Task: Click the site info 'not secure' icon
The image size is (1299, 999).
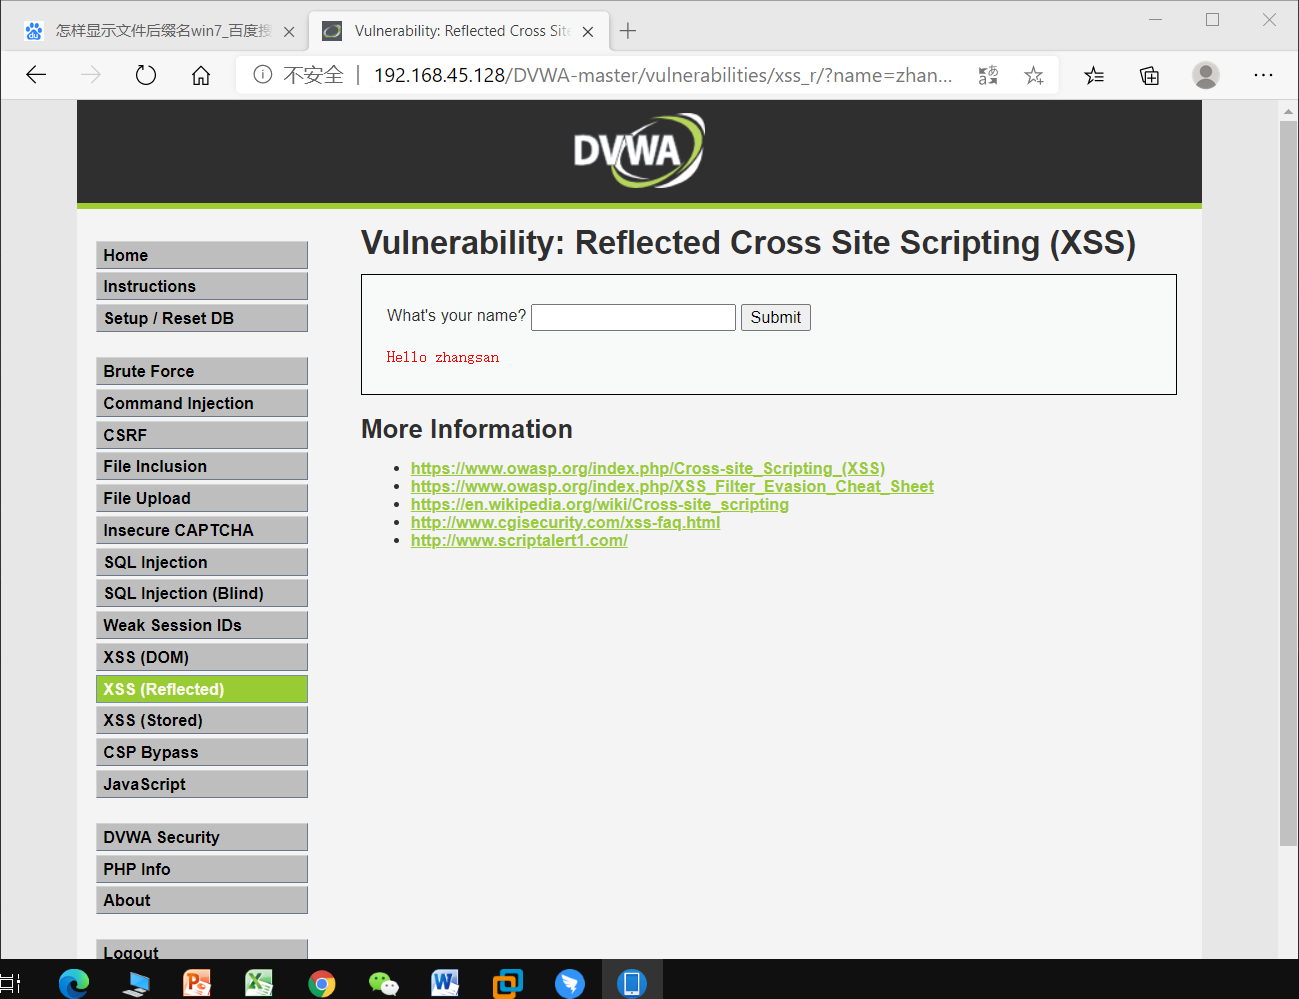Action: tap(263, 75)
